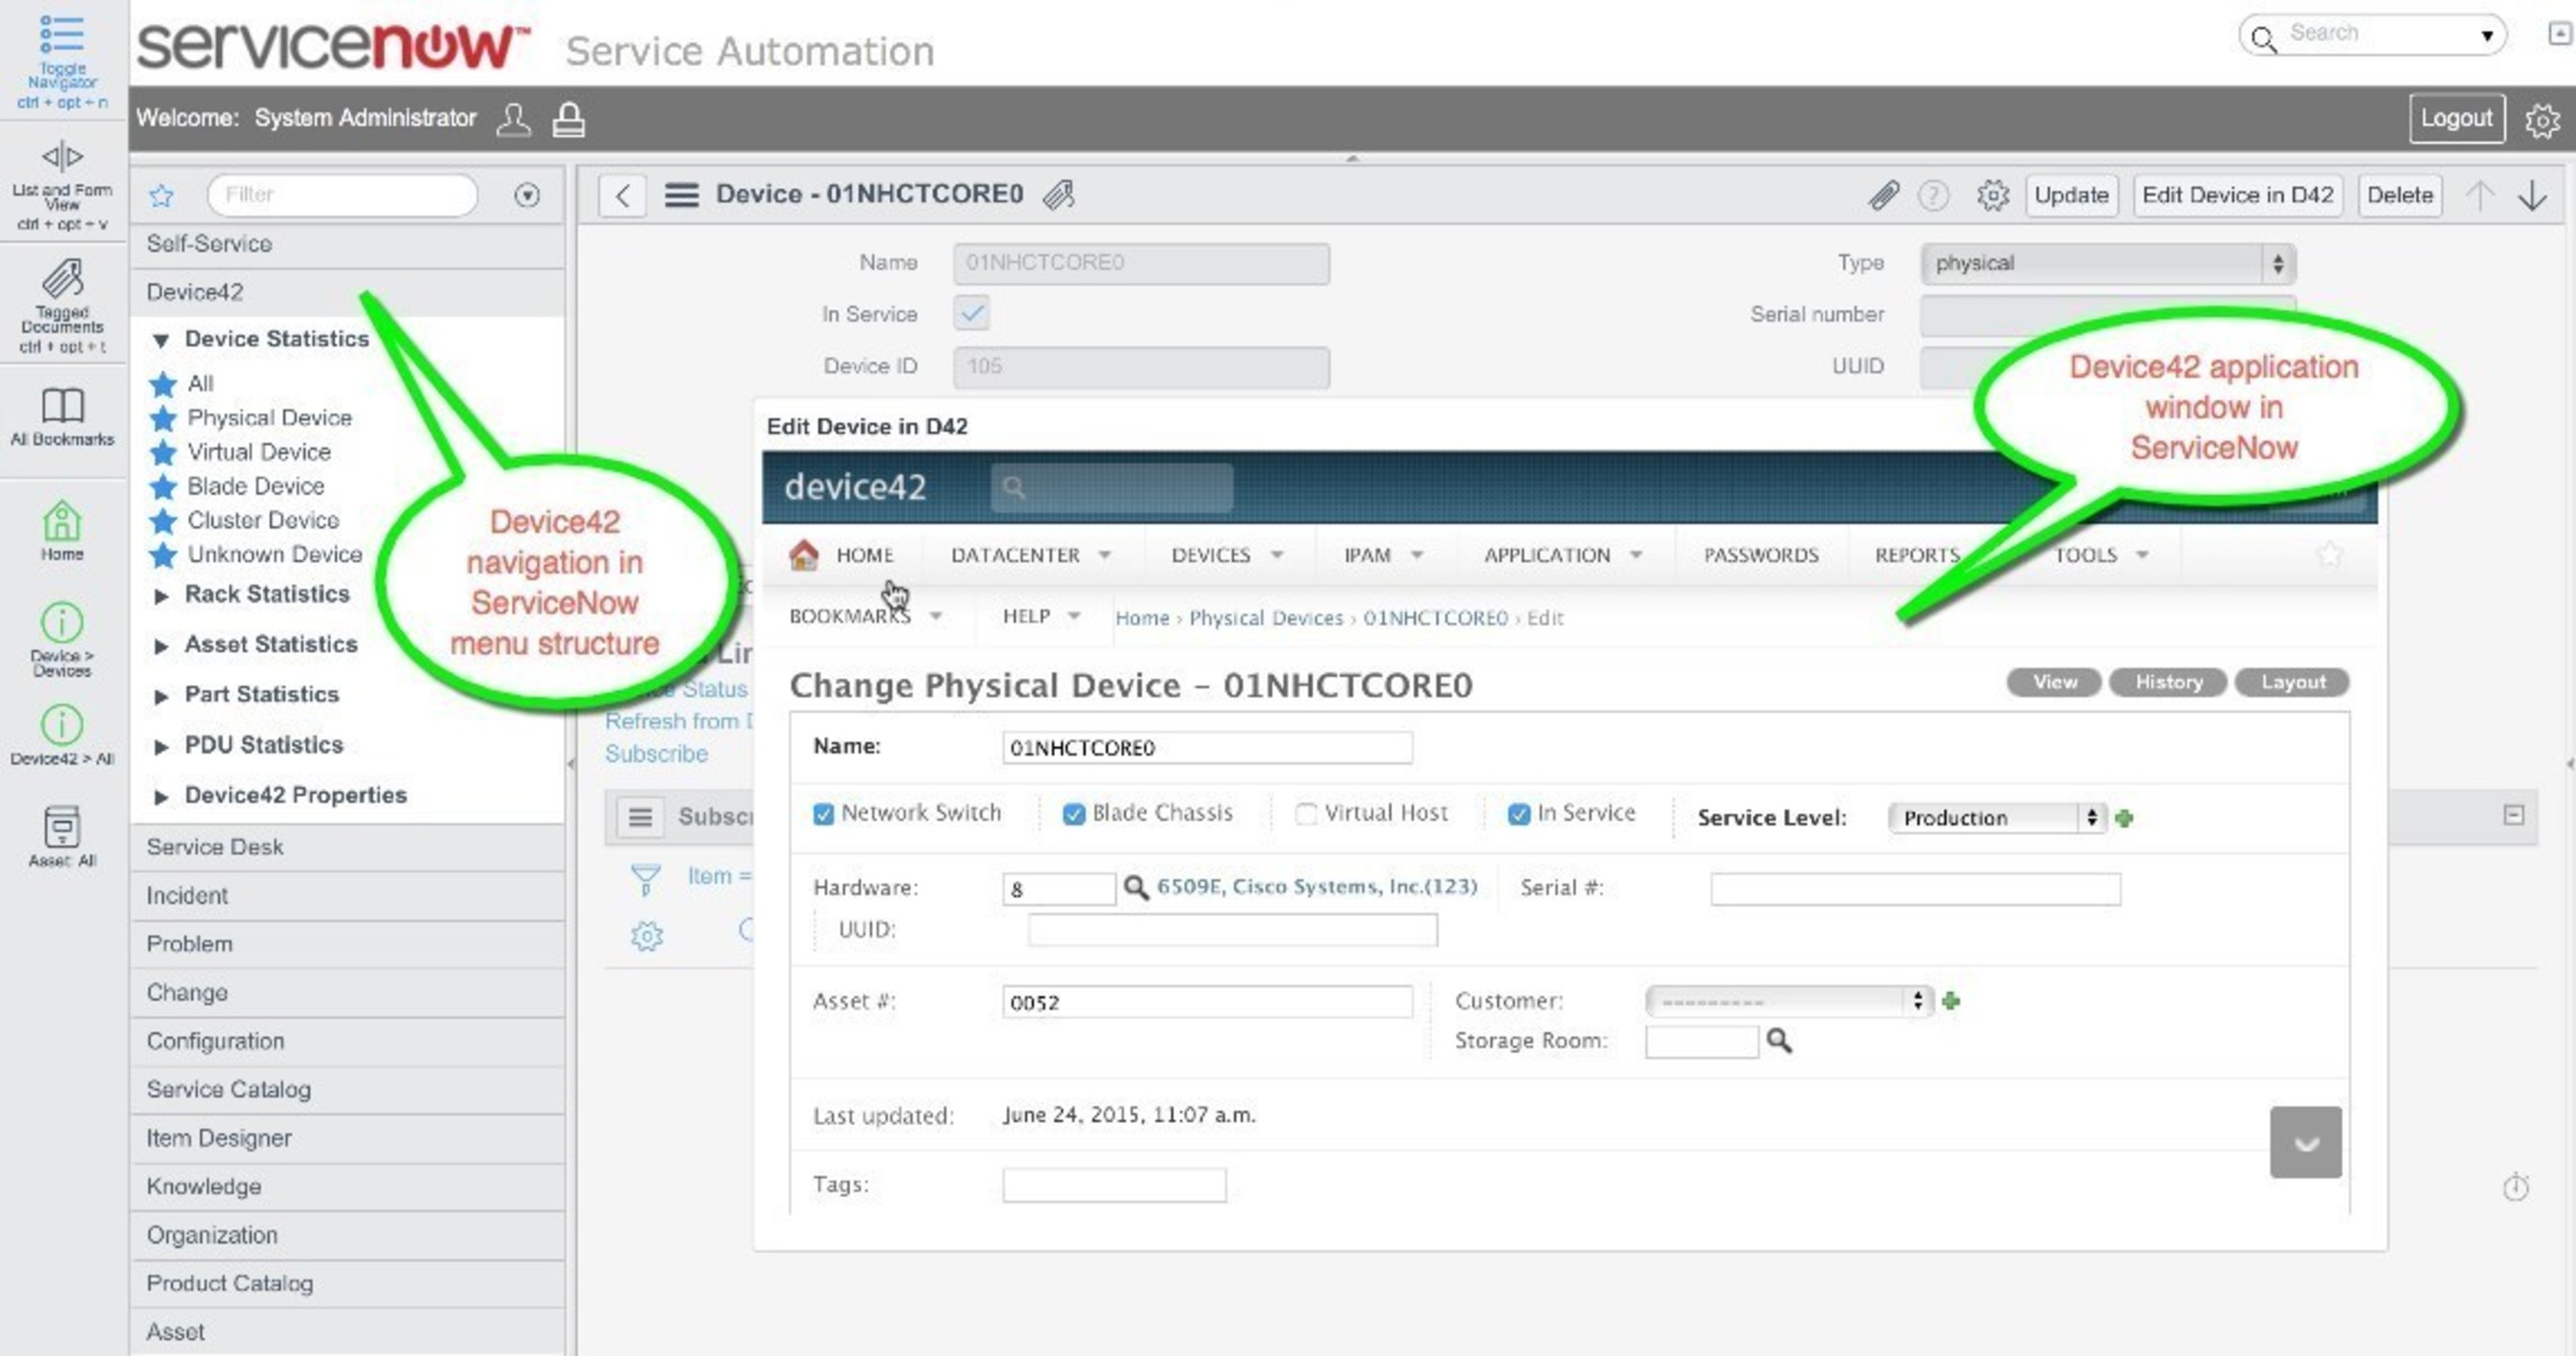Click the Passwords menu in Device42
Viewport: 2576px width, 1356px height.
[1760, 553]
